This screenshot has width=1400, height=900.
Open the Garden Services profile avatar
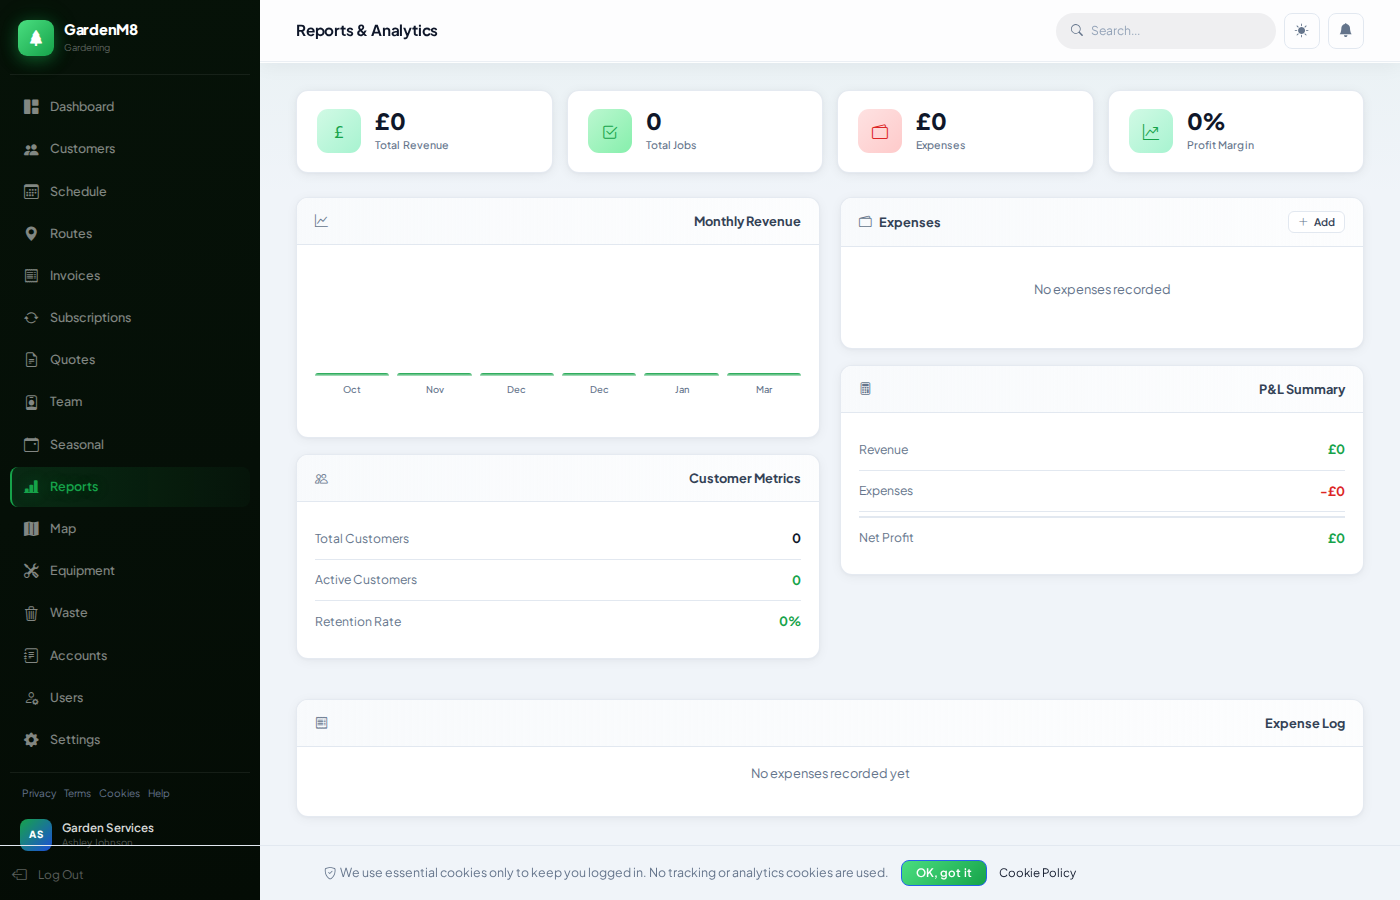(x=36, y=835)
